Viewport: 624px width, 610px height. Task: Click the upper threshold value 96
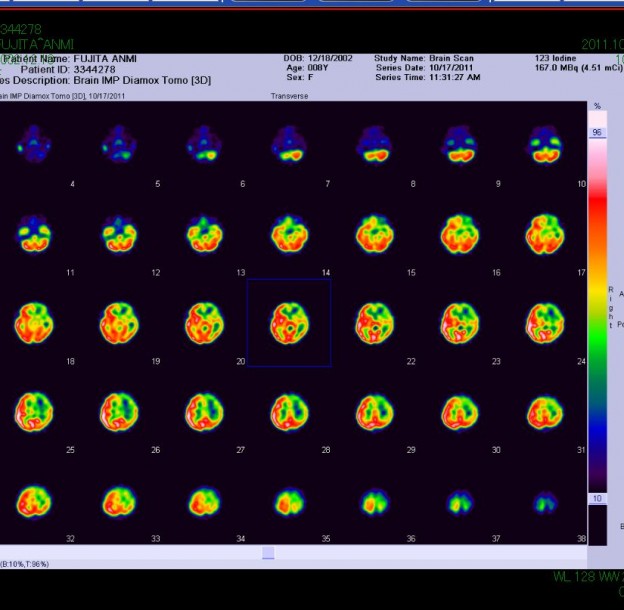(x=597, y=132)
